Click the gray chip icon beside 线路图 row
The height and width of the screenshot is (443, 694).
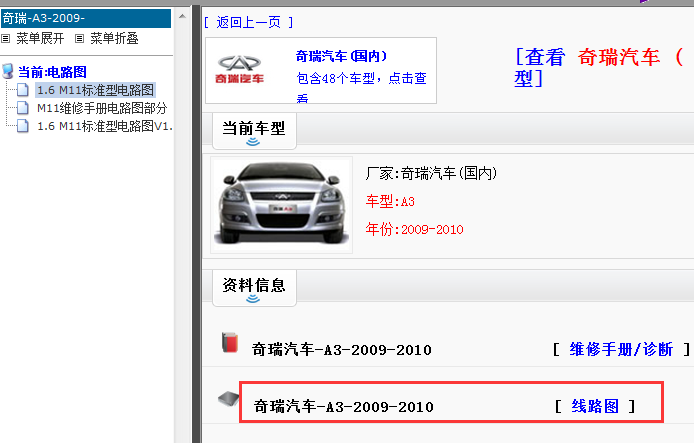click(x=229, y=399)
